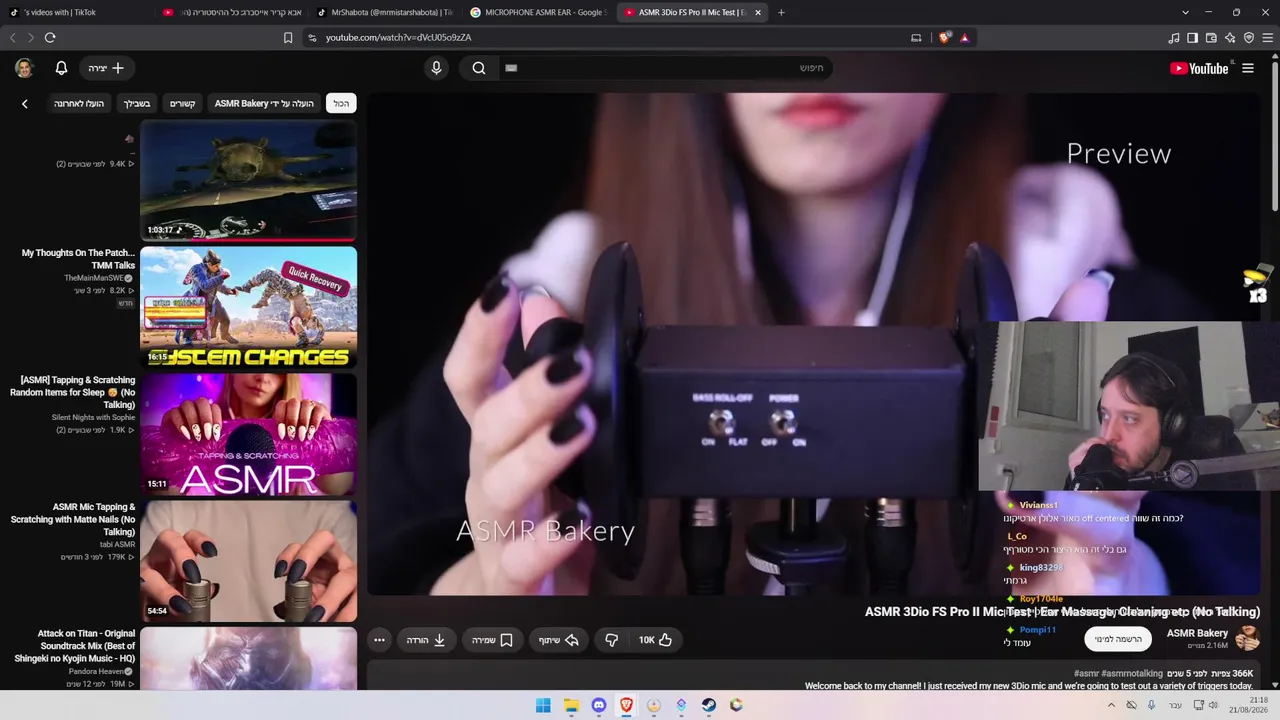The image size is (1280, 720).
Task: Open the ASMR Bakery channel name link
Action: 1197,633
